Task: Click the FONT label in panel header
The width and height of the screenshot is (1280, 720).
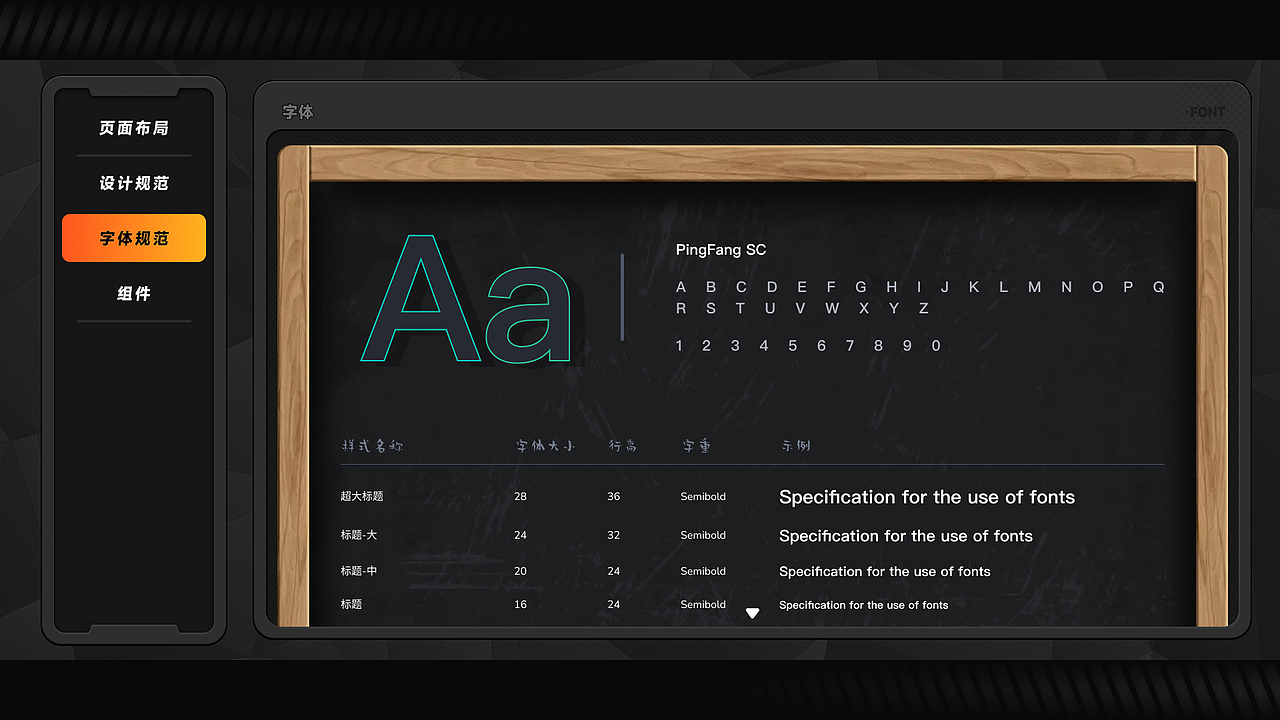Action: coord(1205,112)
